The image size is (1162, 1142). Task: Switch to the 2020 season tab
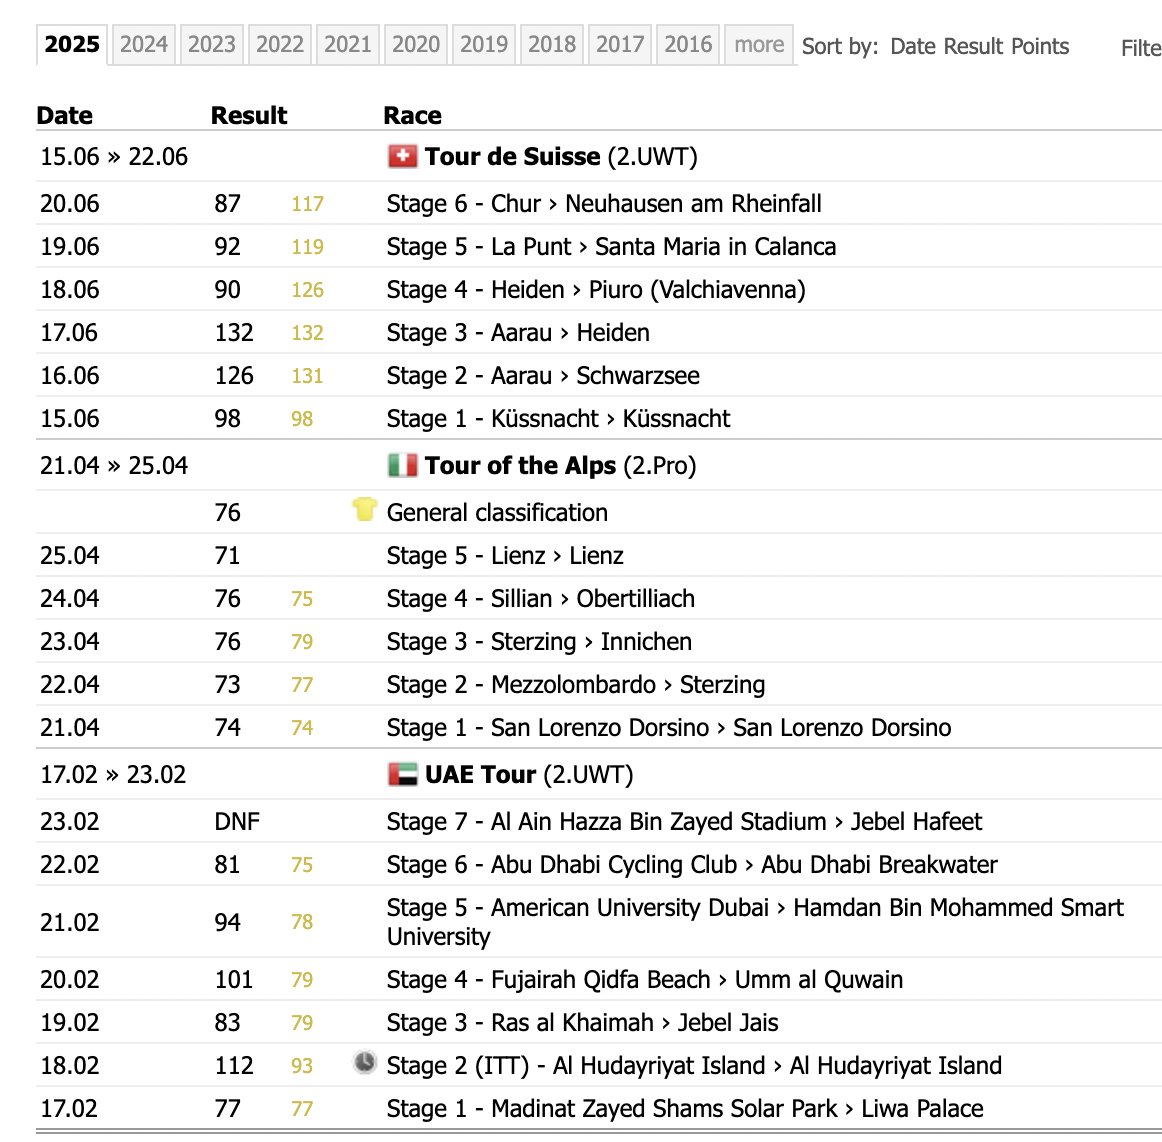(416, 44)
